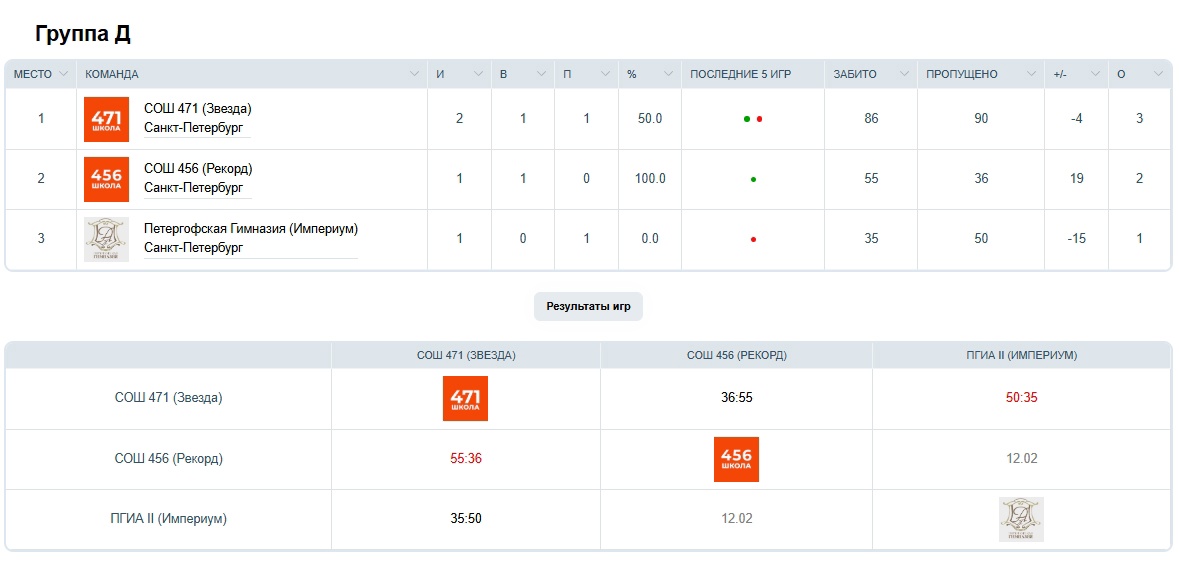Click the red dot in the Петергофская Гимназия row
The height and width of the screenshot is (569, 1179).
click(x=753, y=240)
